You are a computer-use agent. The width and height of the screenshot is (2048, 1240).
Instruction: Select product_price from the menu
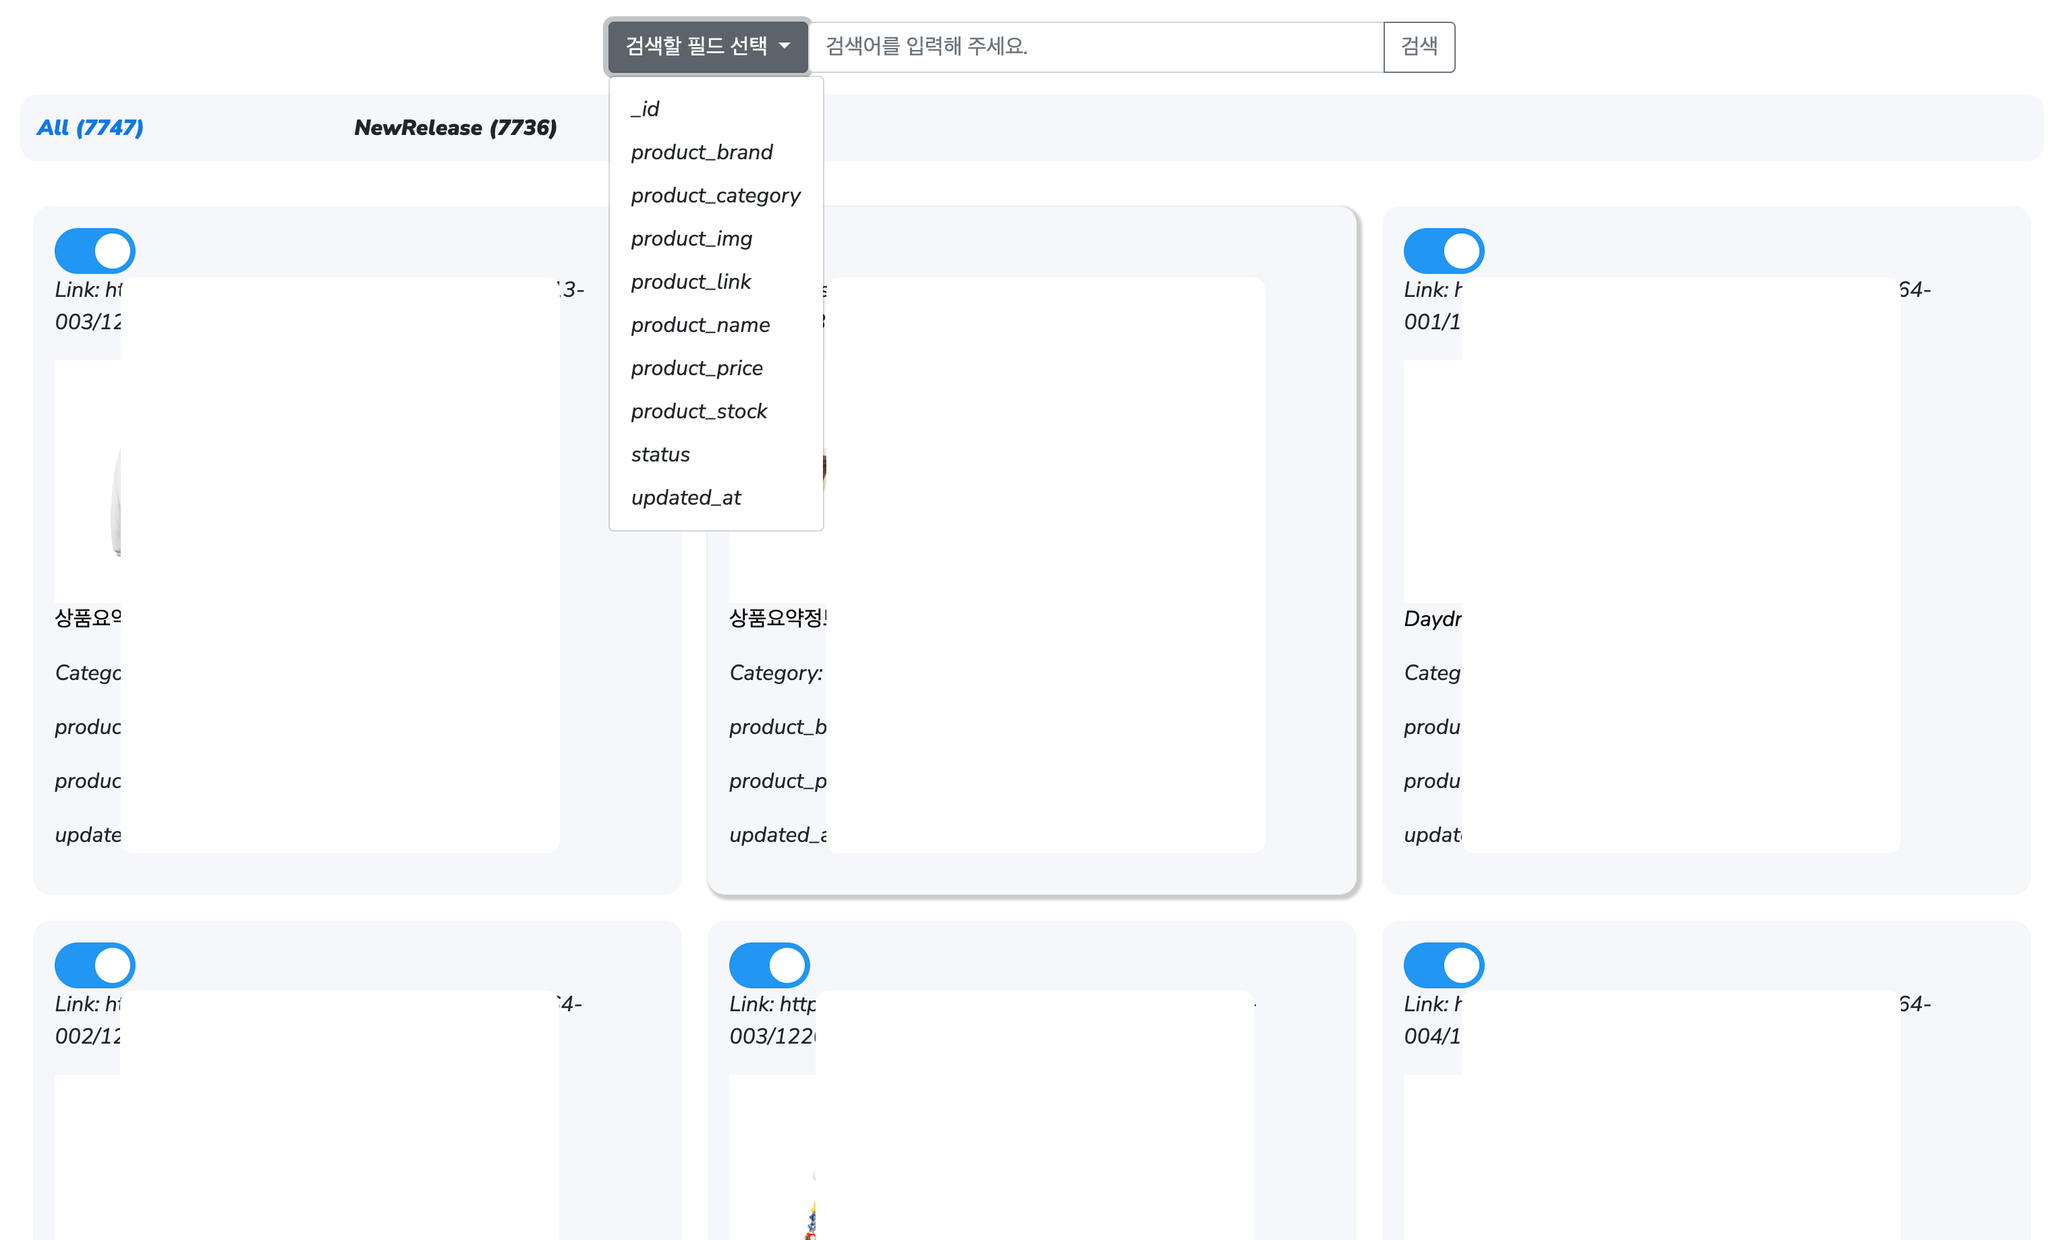coord(696,368)
